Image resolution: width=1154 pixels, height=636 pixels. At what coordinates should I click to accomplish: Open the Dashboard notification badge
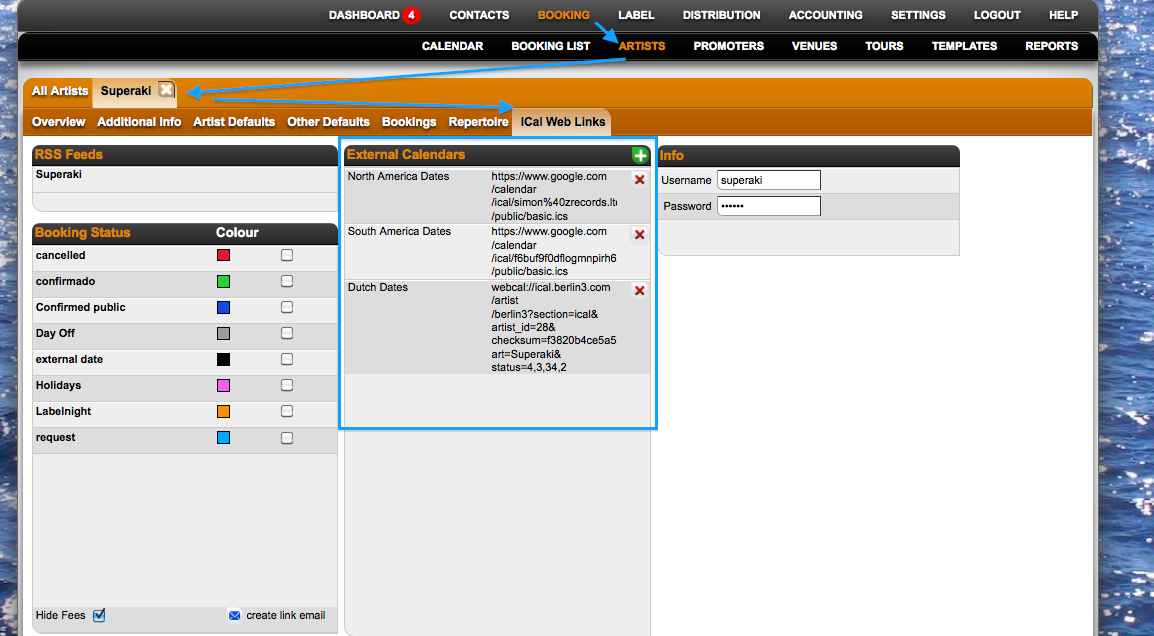411,15
